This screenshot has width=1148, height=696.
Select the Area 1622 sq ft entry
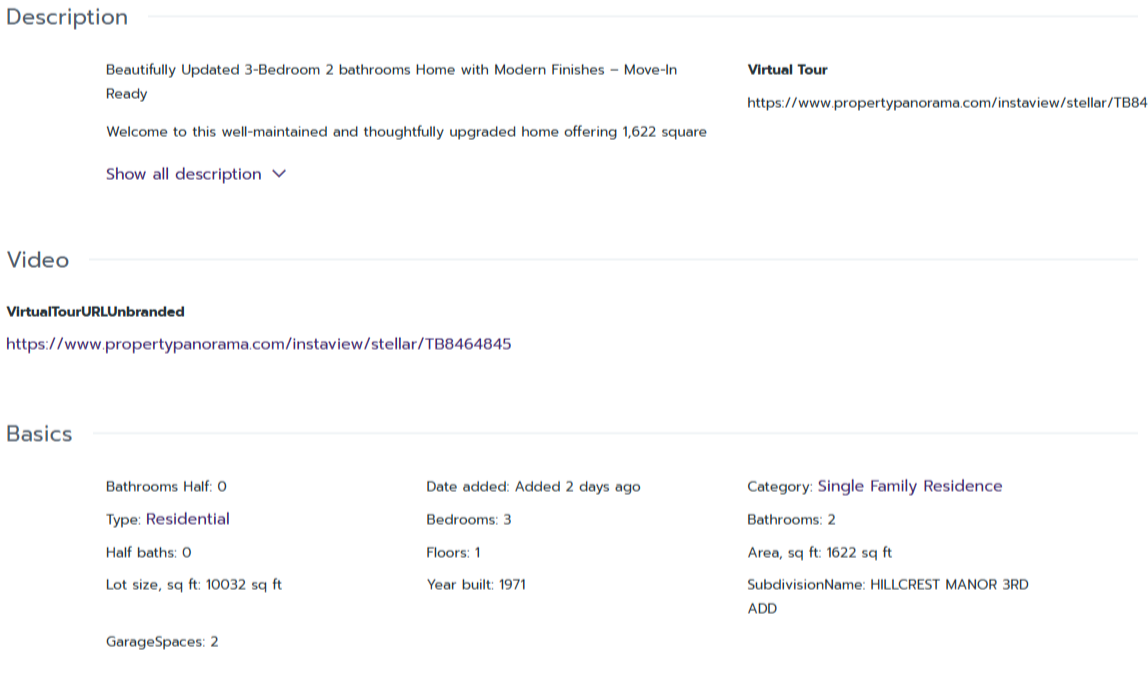(x=819, y=553)
